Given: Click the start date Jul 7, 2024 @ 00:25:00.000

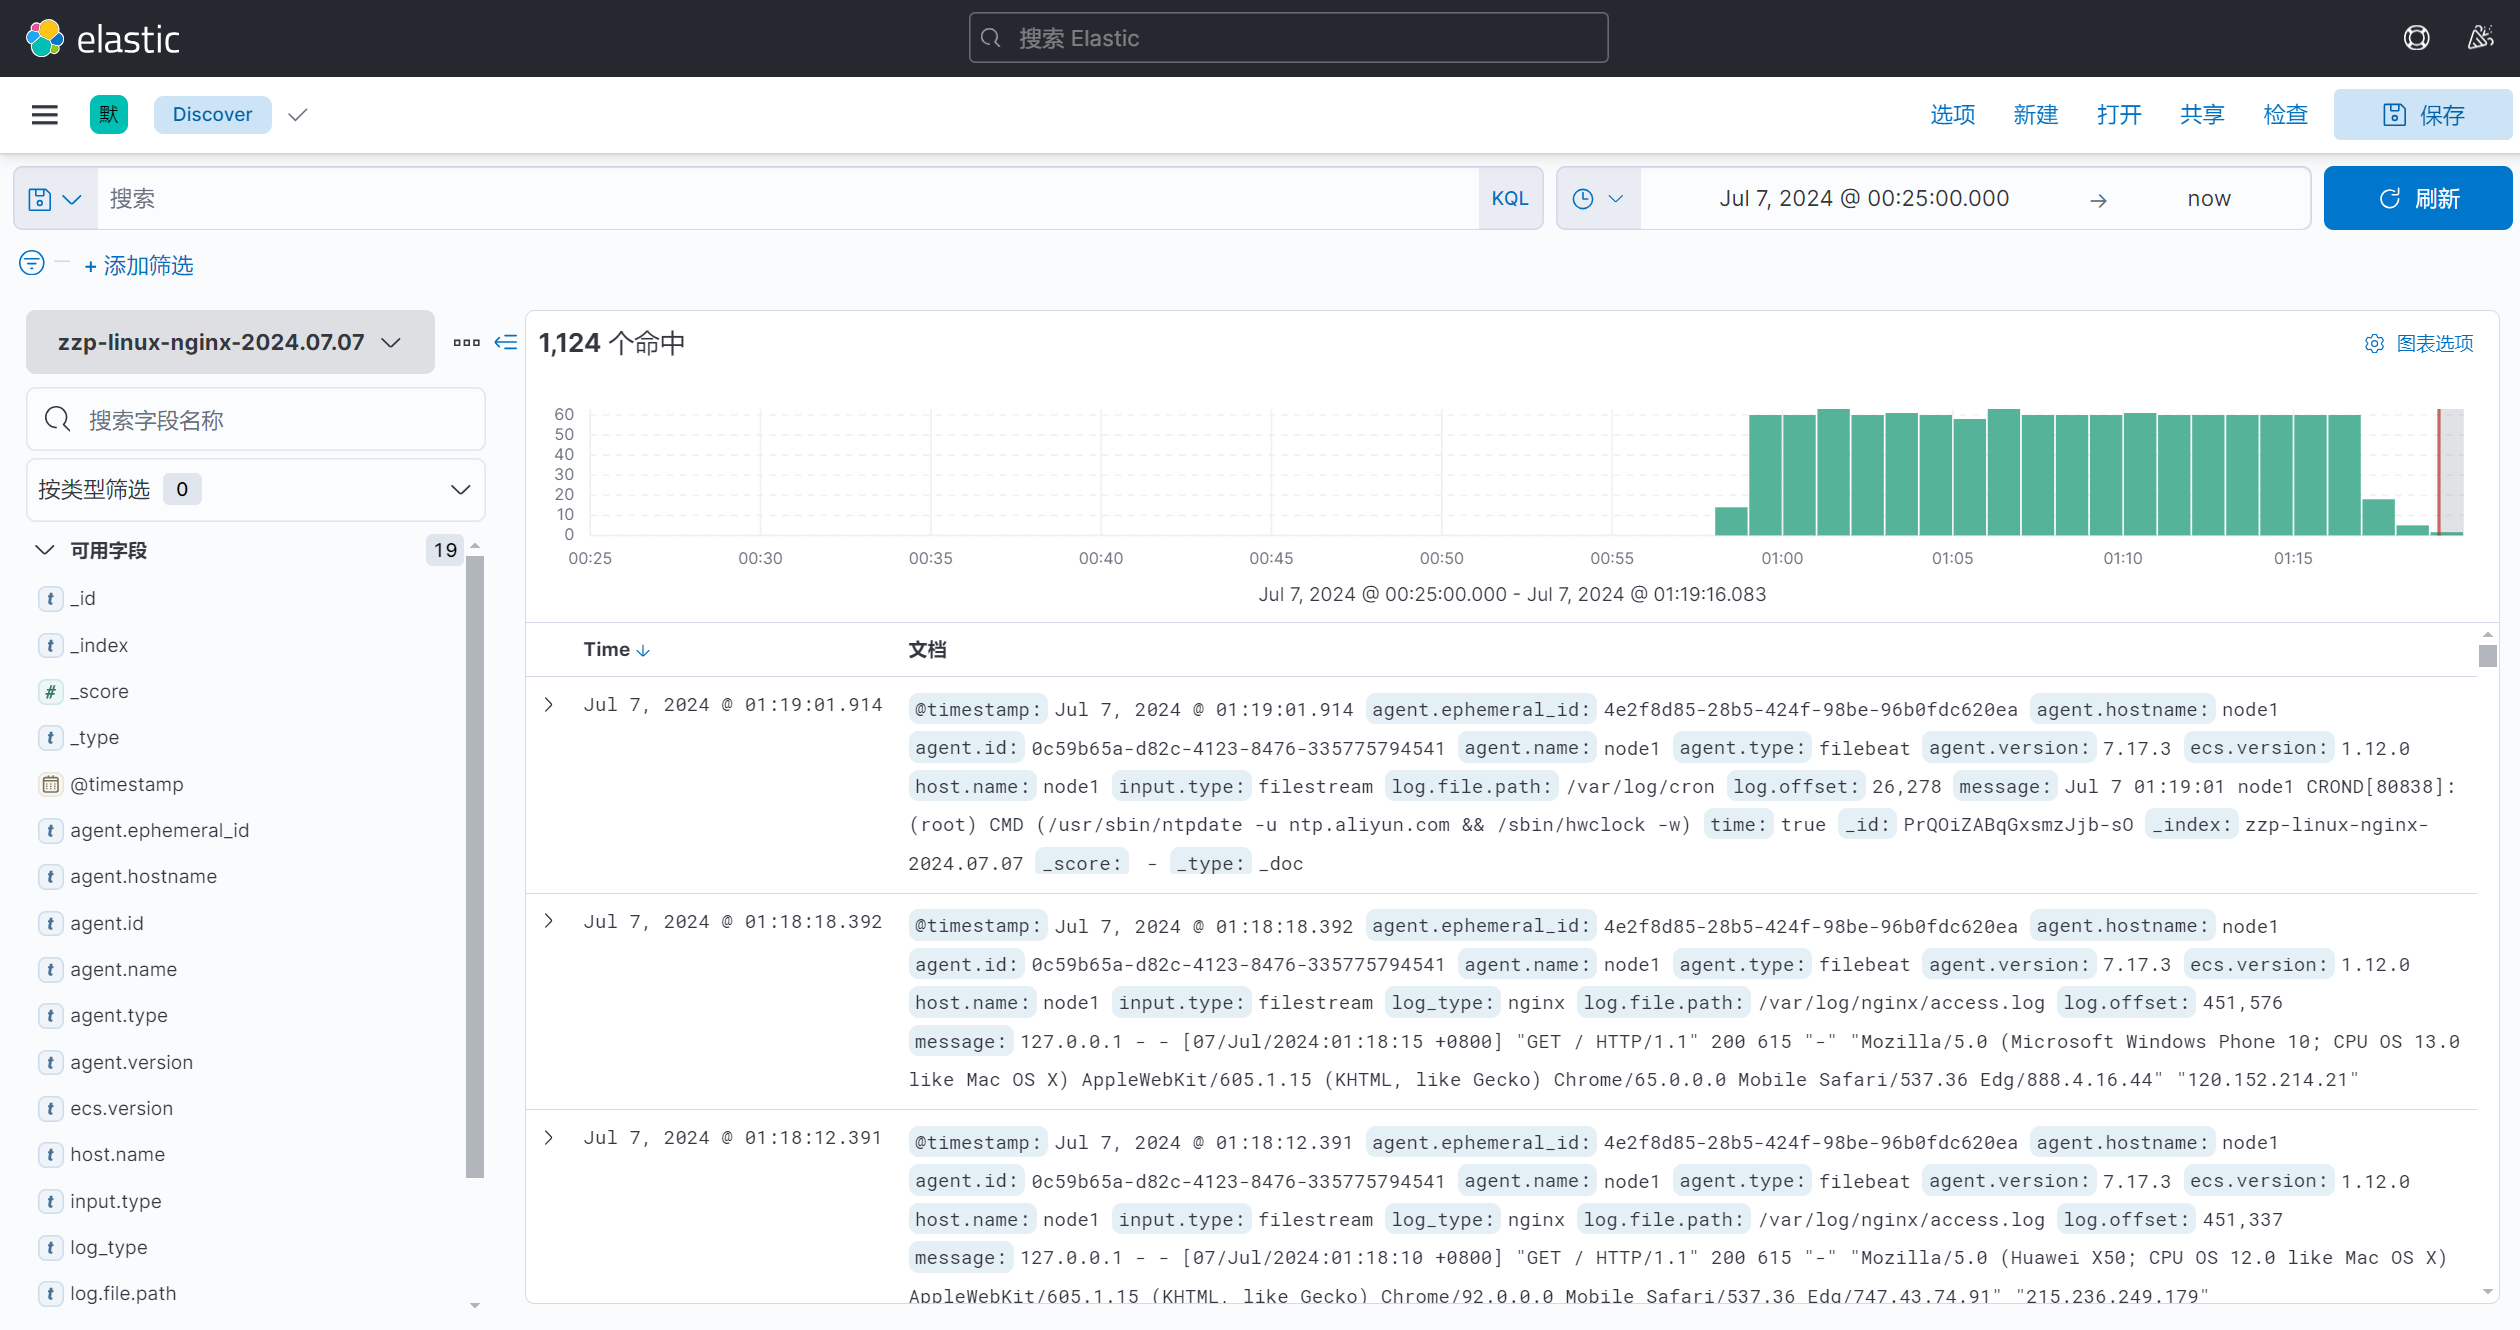Looking at the screenshot, I should (x=1864, y=199).
